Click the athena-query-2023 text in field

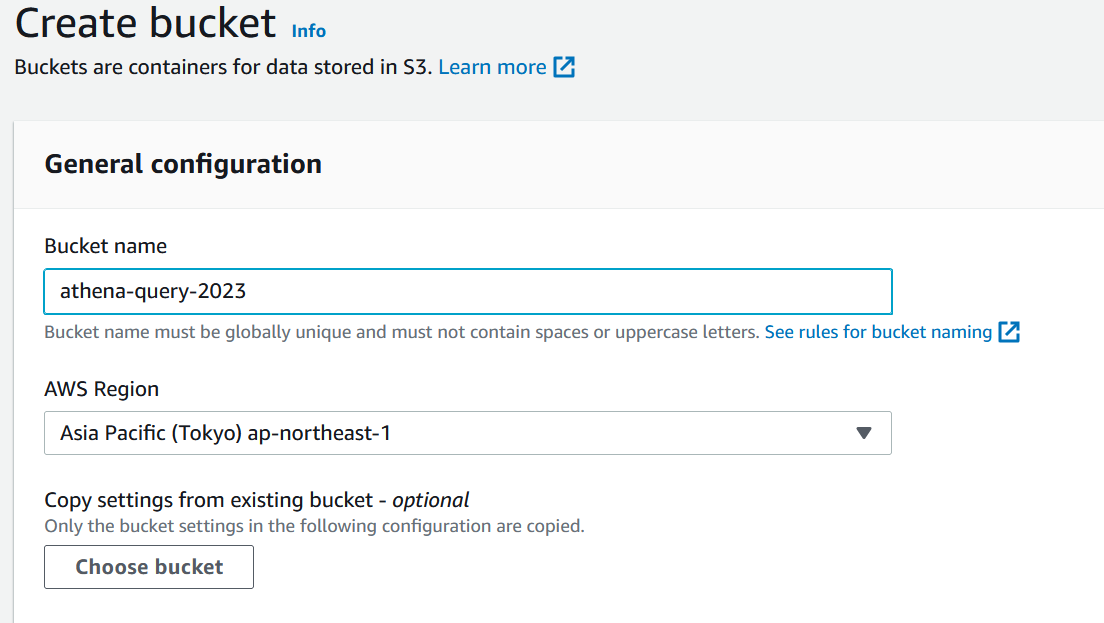(x=153, y=292)
